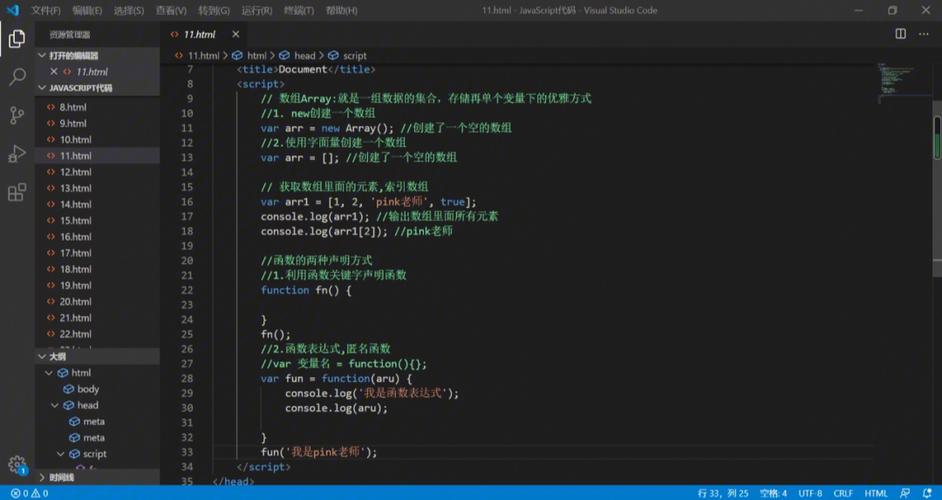This screenshot has width=942, height=500.
Task: Close the 11.html editor tab
Action: tap(236, 34)
